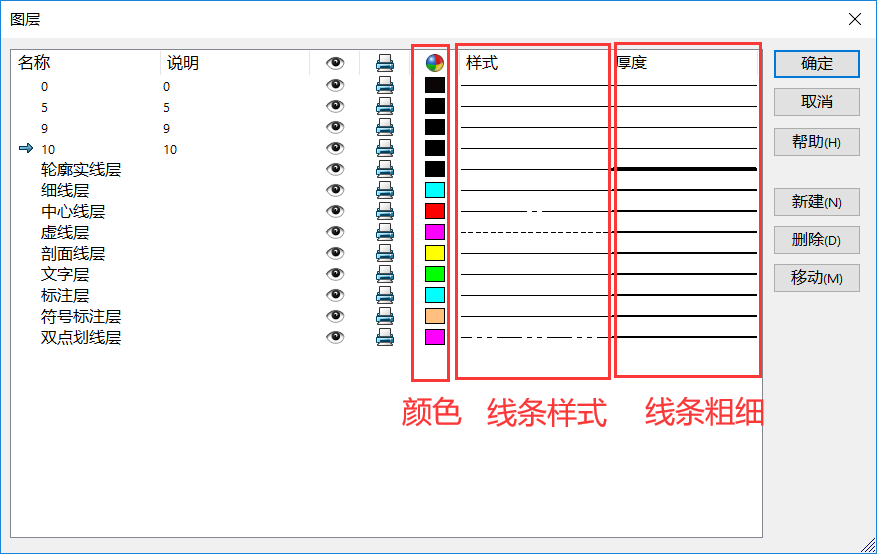Open black color swatch of layer 0
Viewport: 877px width, 554px height.
[435, 85]
